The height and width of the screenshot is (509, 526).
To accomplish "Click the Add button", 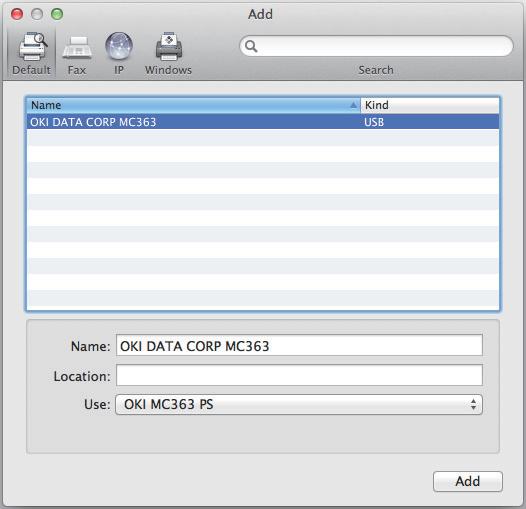I will (x=468, y=481).
